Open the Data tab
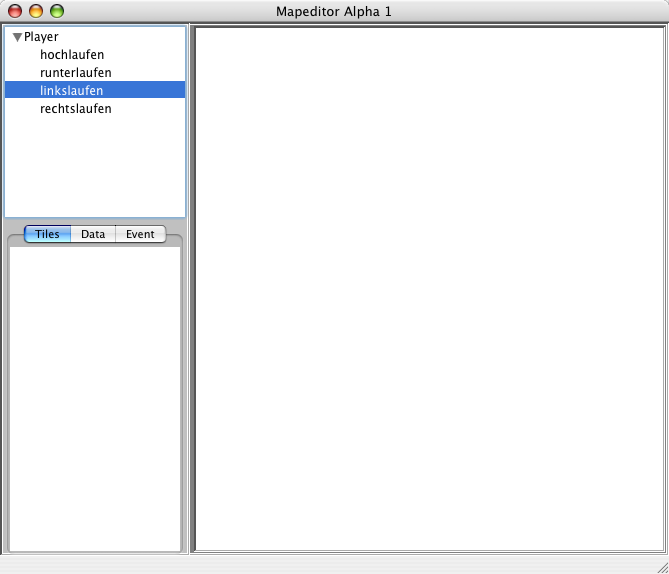Screen dimensions: 669x574 [93, 234]
